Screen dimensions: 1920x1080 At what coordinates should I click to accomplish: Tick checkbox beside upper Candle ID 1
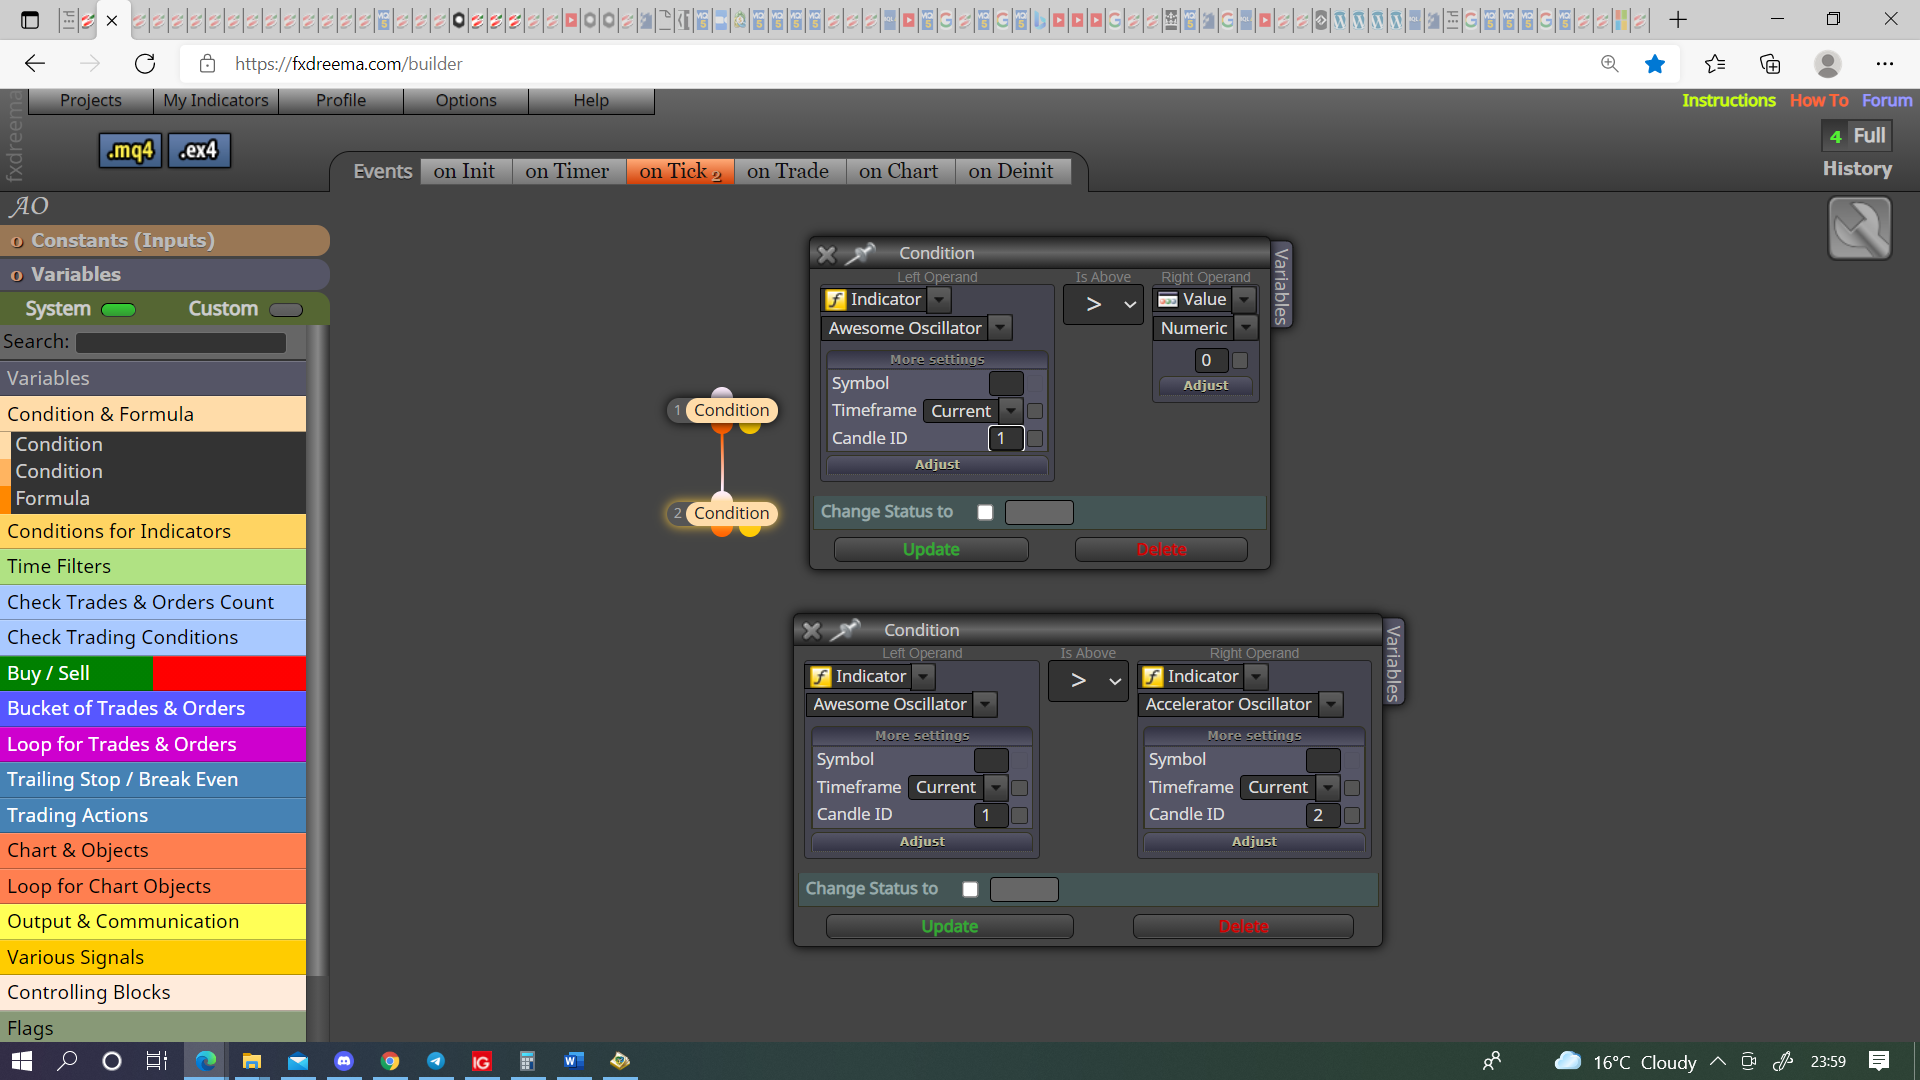coord(1035,438)
